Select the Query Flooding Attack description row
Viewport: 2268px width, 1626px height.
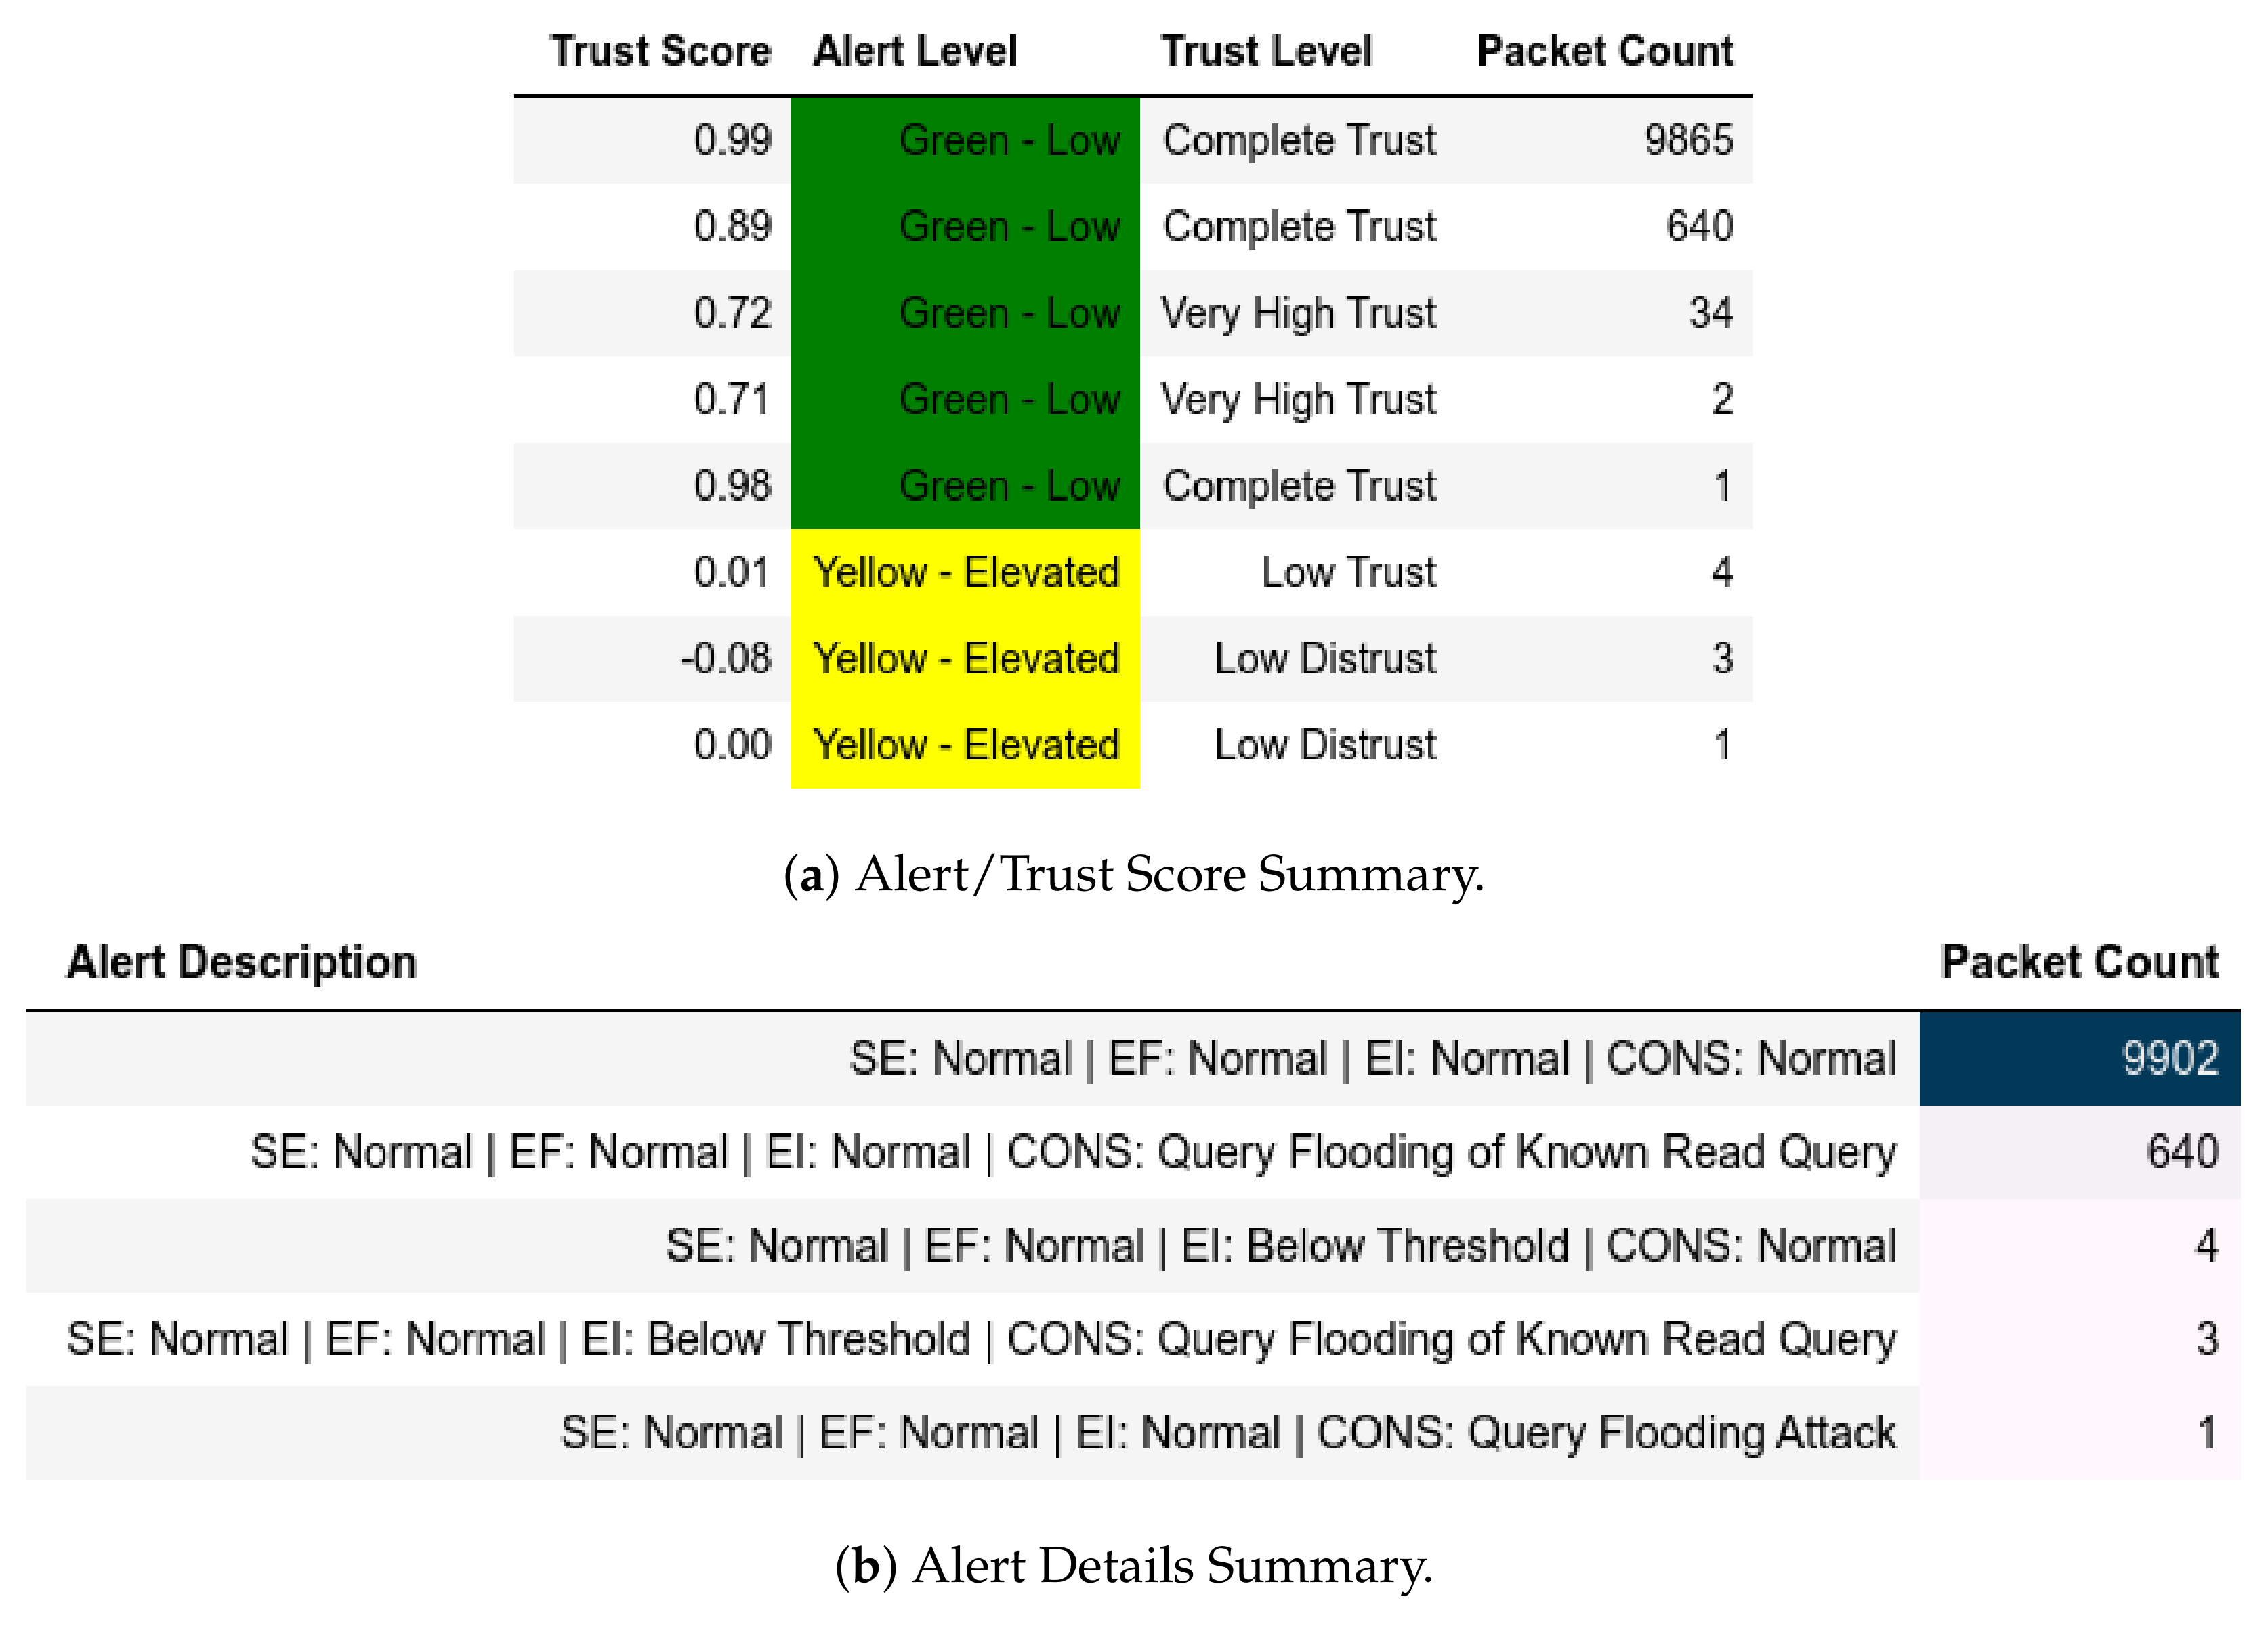(x=1227, y=1432)
